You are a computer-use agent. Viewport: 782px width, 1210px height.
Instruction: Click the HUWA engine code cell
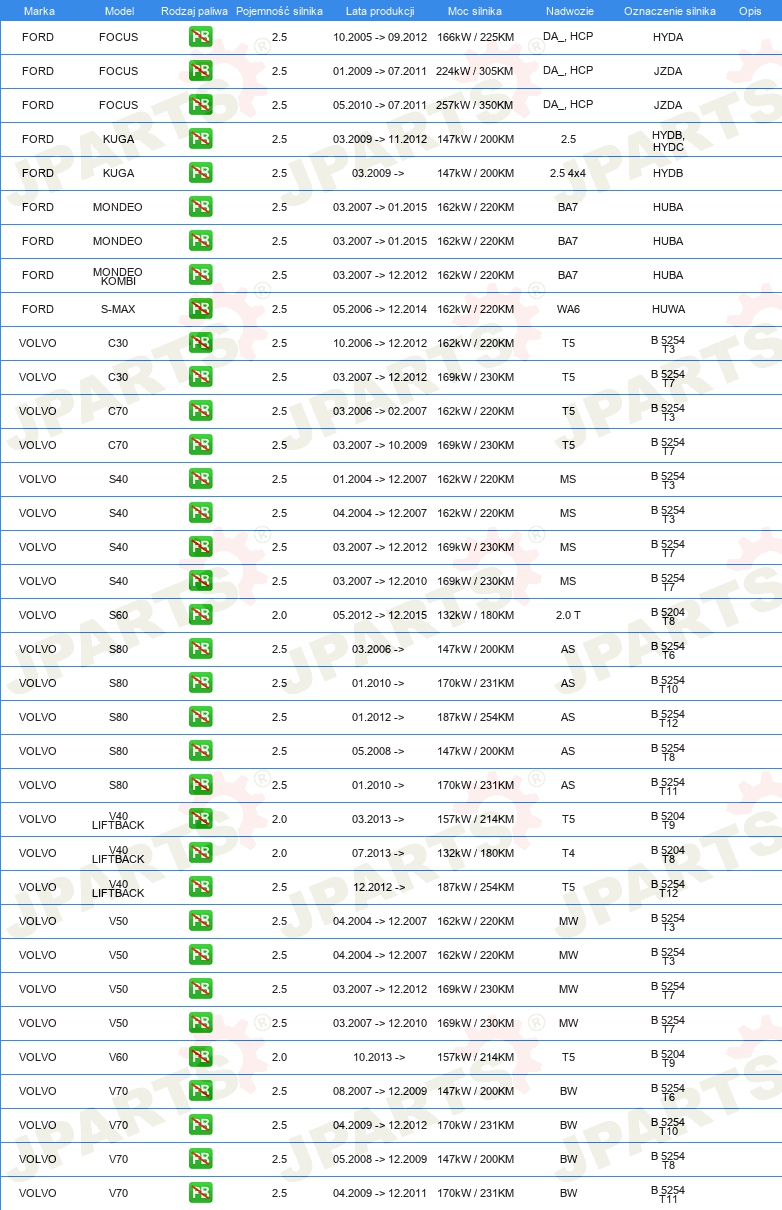[x=668, y=309]
